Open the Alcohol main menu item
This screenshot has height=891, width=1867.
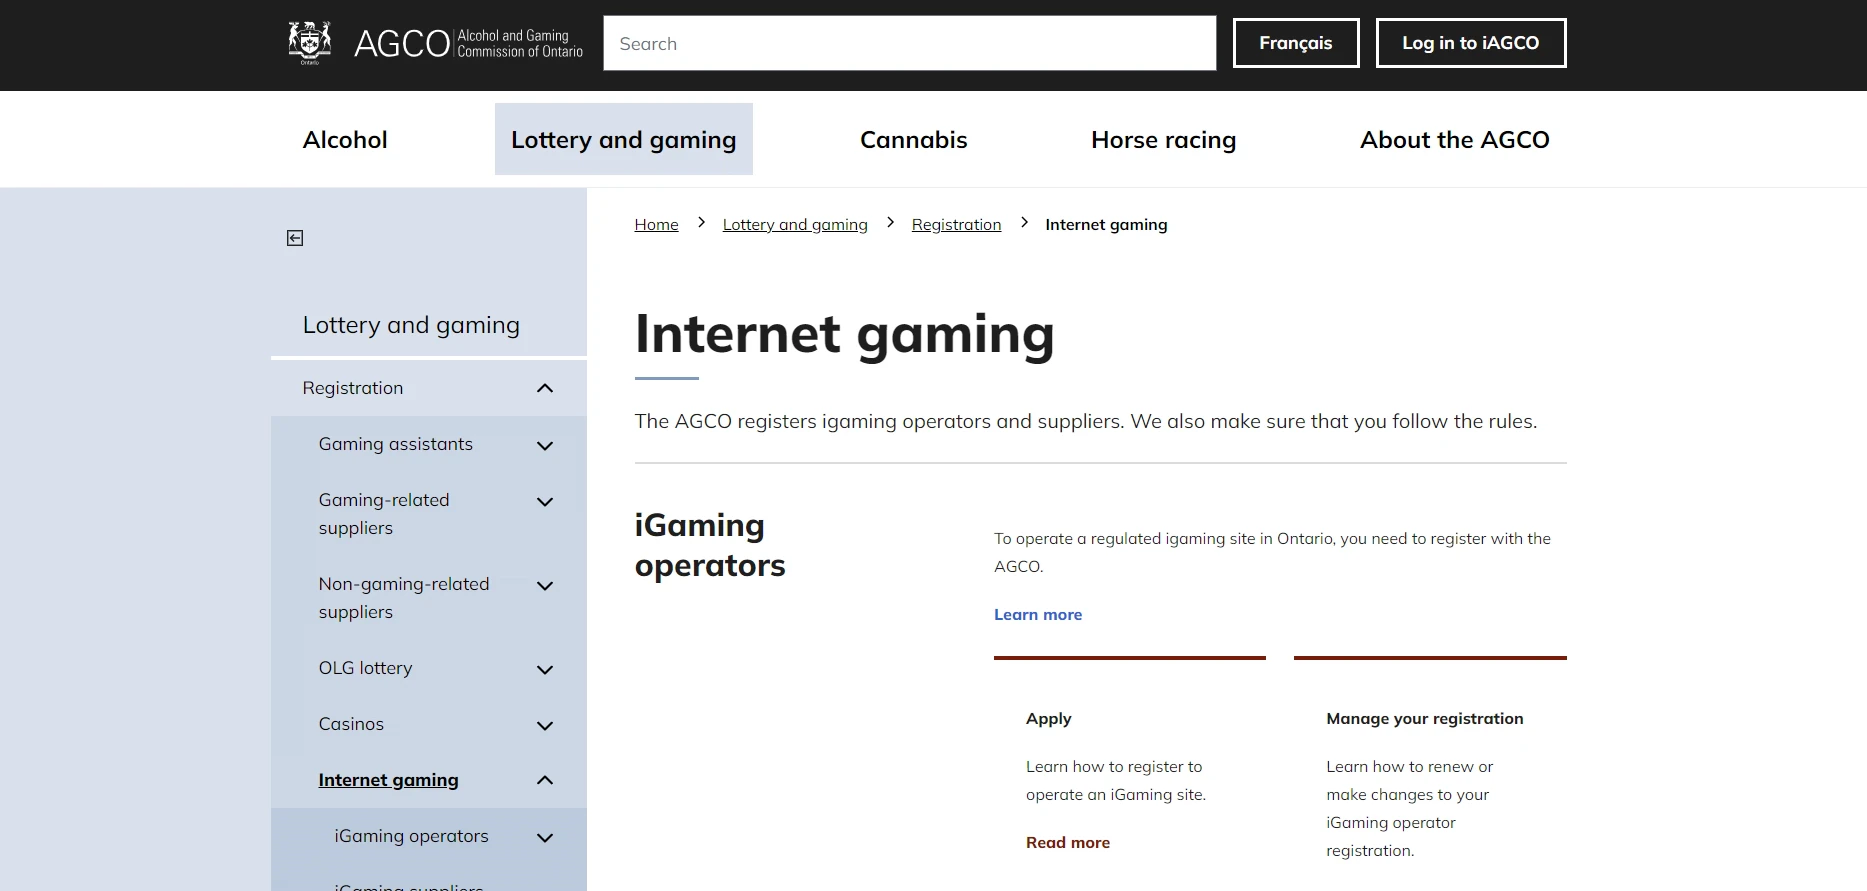click(x=345, y=140)
